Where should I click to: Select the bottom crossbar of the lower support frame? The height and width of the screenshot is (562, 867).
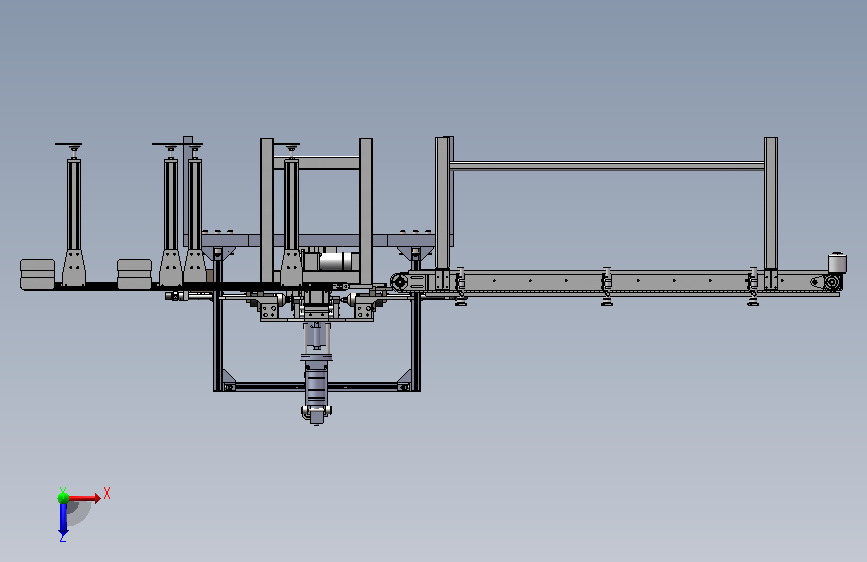[317, 386]
